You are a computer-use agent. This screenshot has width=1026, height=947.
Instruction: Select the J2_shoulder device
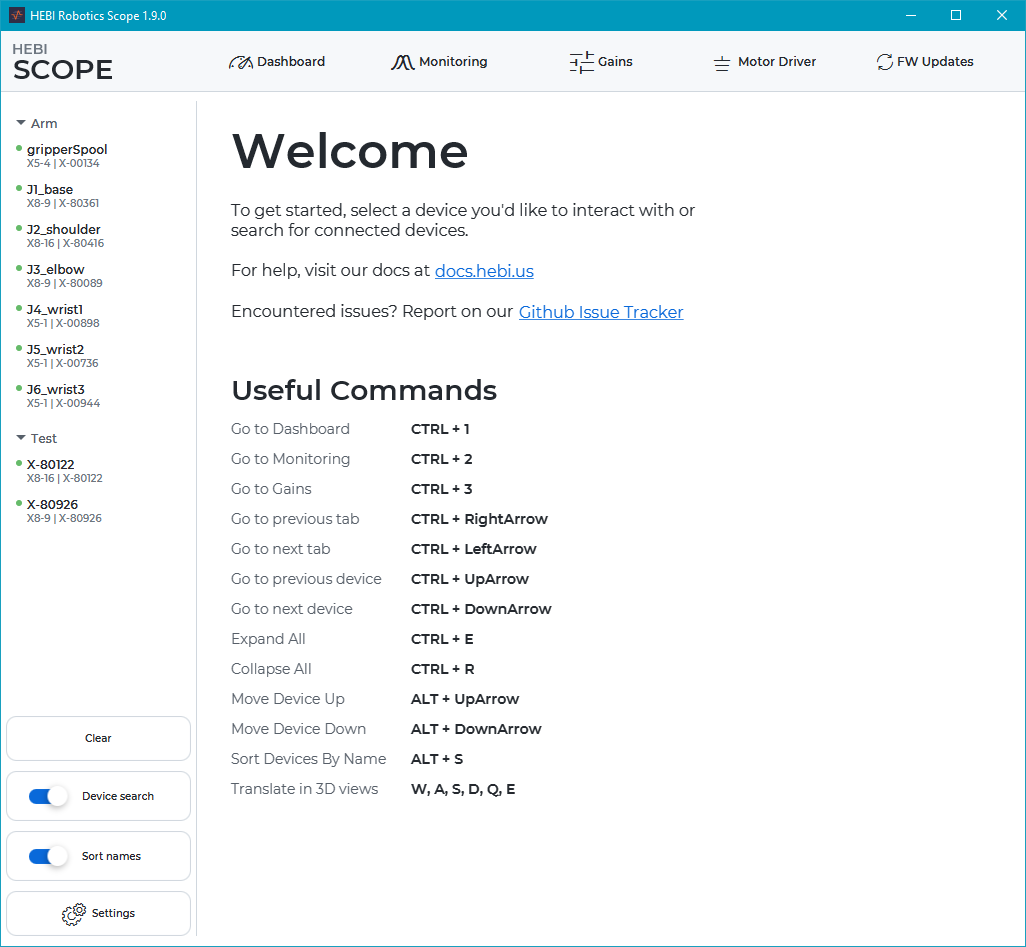(x=64, y=230)
